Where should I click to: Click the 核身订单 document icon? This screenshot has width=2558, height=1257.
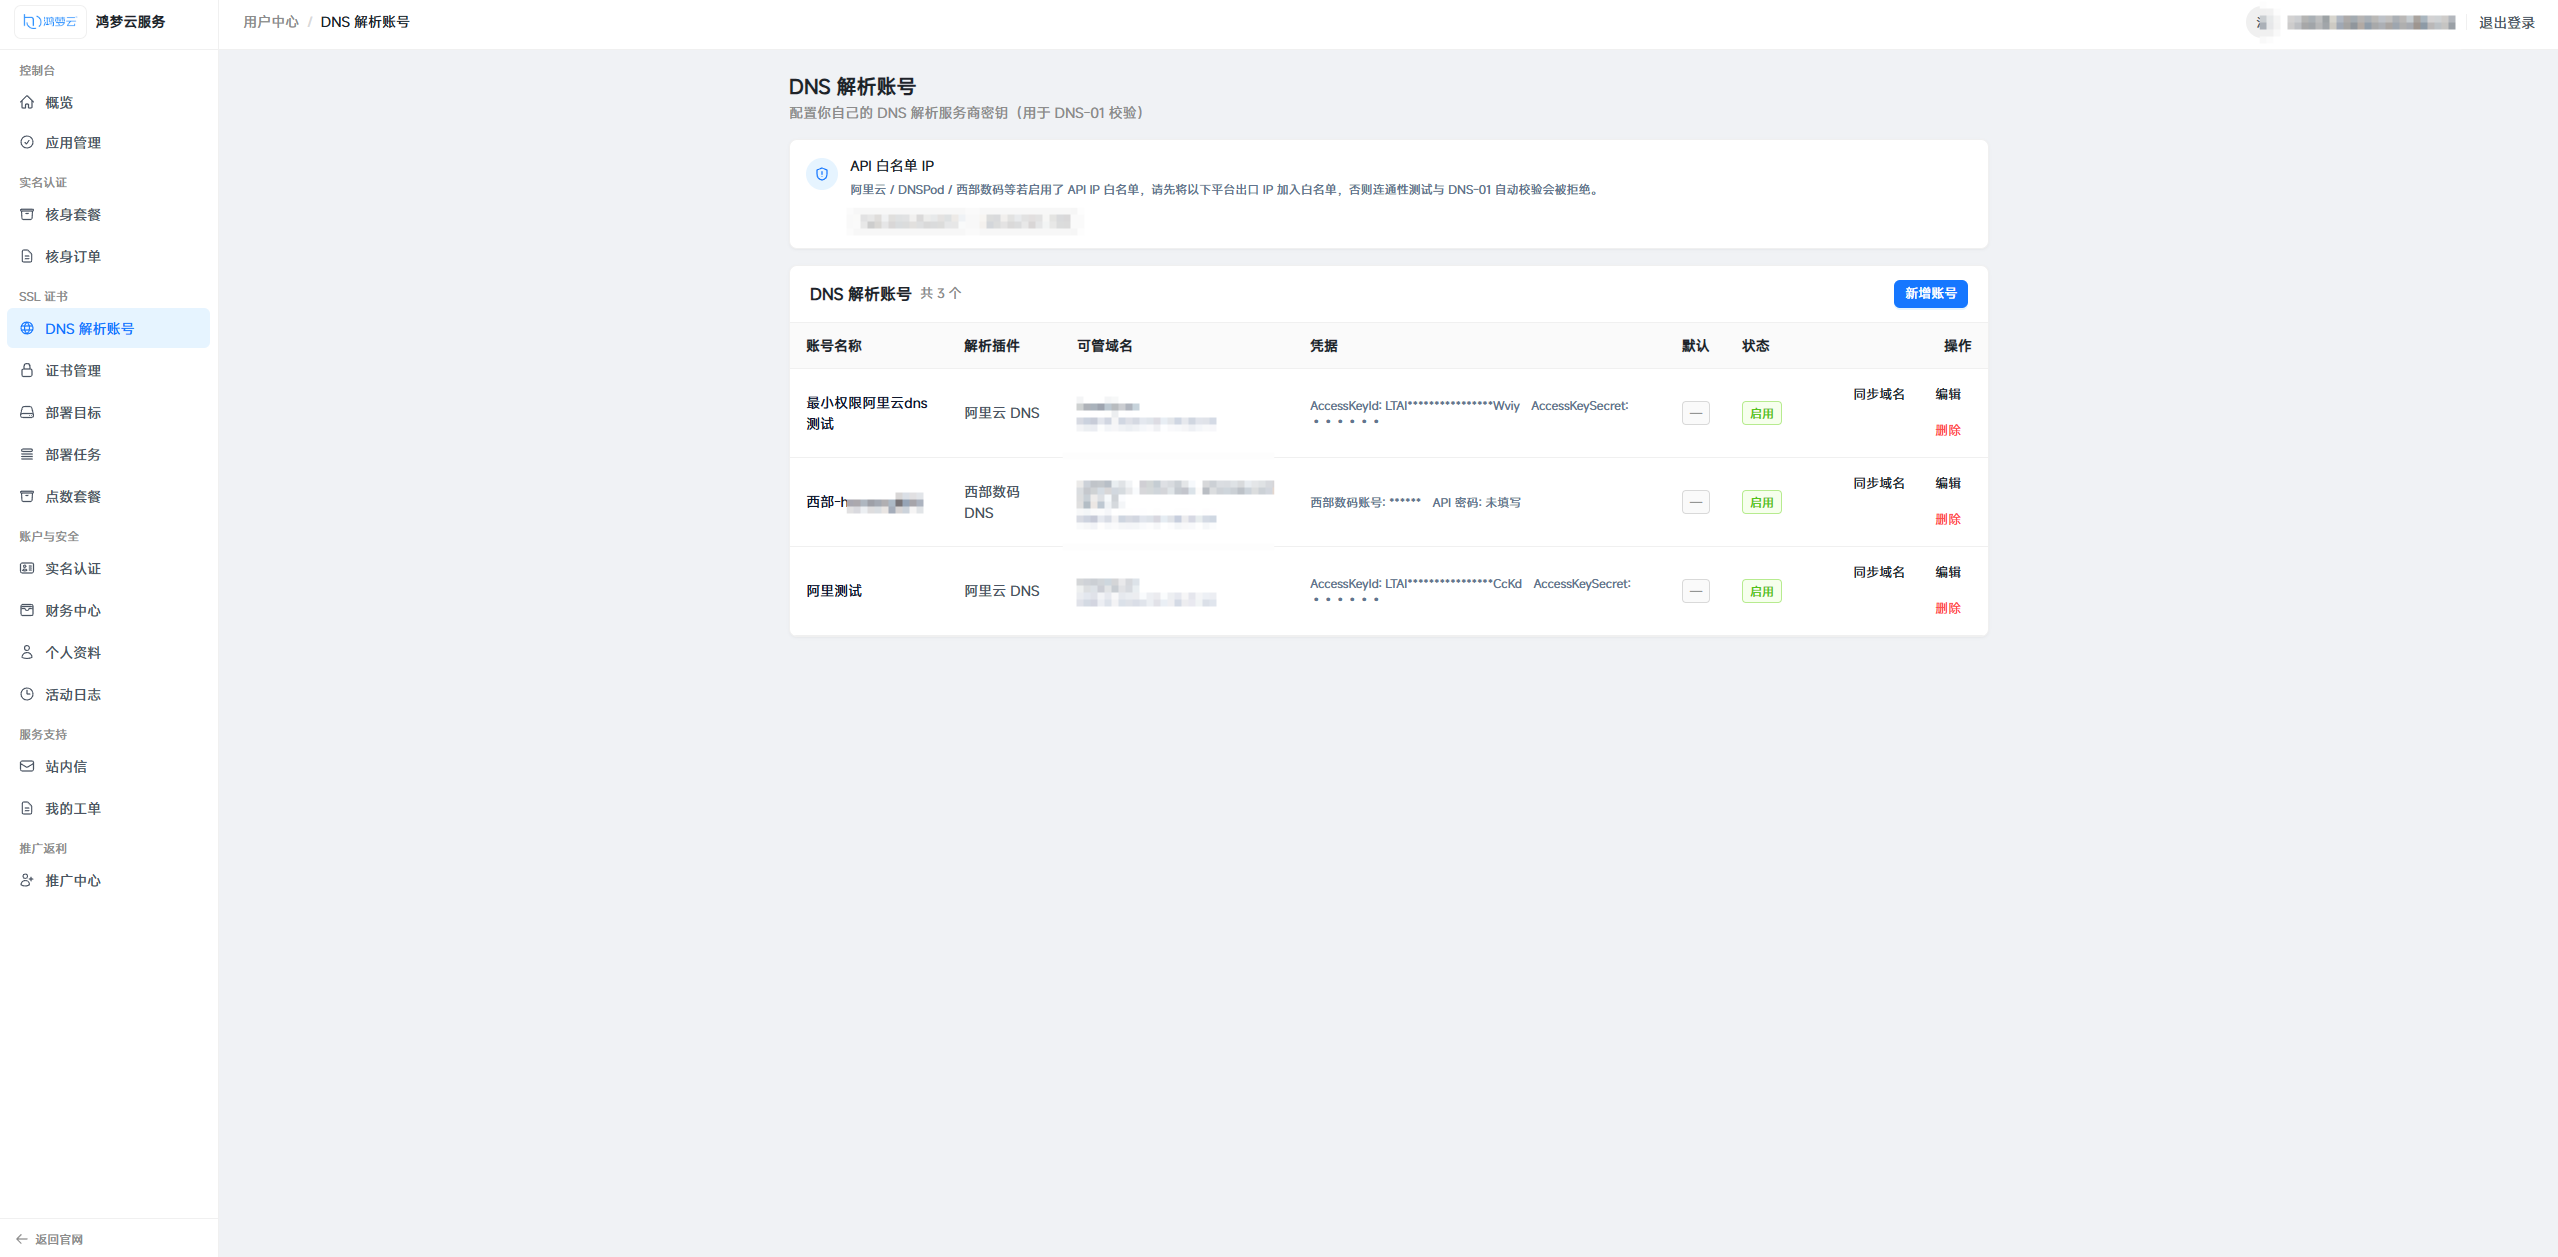click(27, 256)
